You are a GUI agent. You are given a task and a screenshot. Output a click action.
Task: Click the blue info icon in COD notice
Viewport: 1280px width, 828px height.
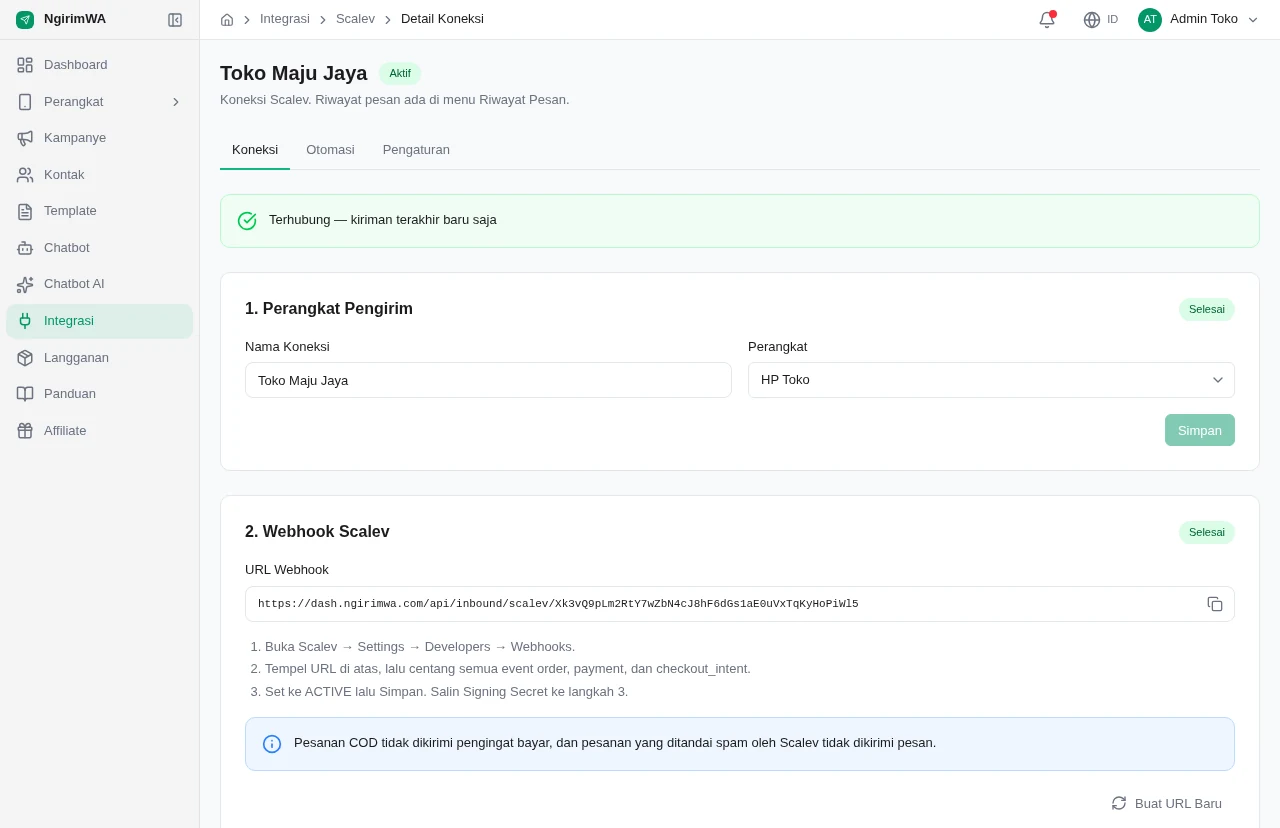[x=272, y=744]
